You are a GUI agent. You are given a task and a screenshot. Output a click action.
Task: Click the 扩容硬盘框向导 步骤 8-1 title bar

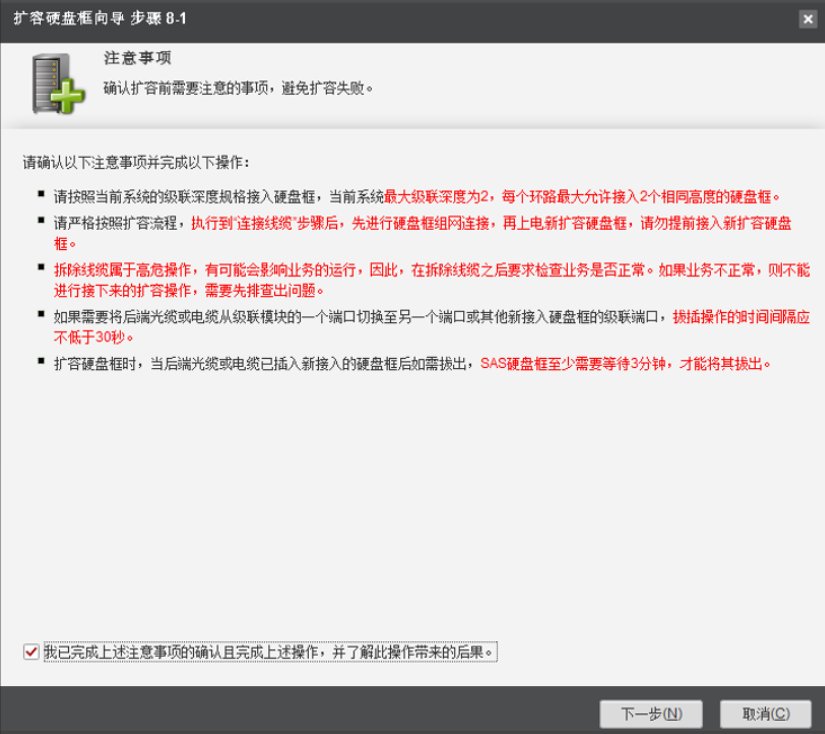tap(100, 18)
